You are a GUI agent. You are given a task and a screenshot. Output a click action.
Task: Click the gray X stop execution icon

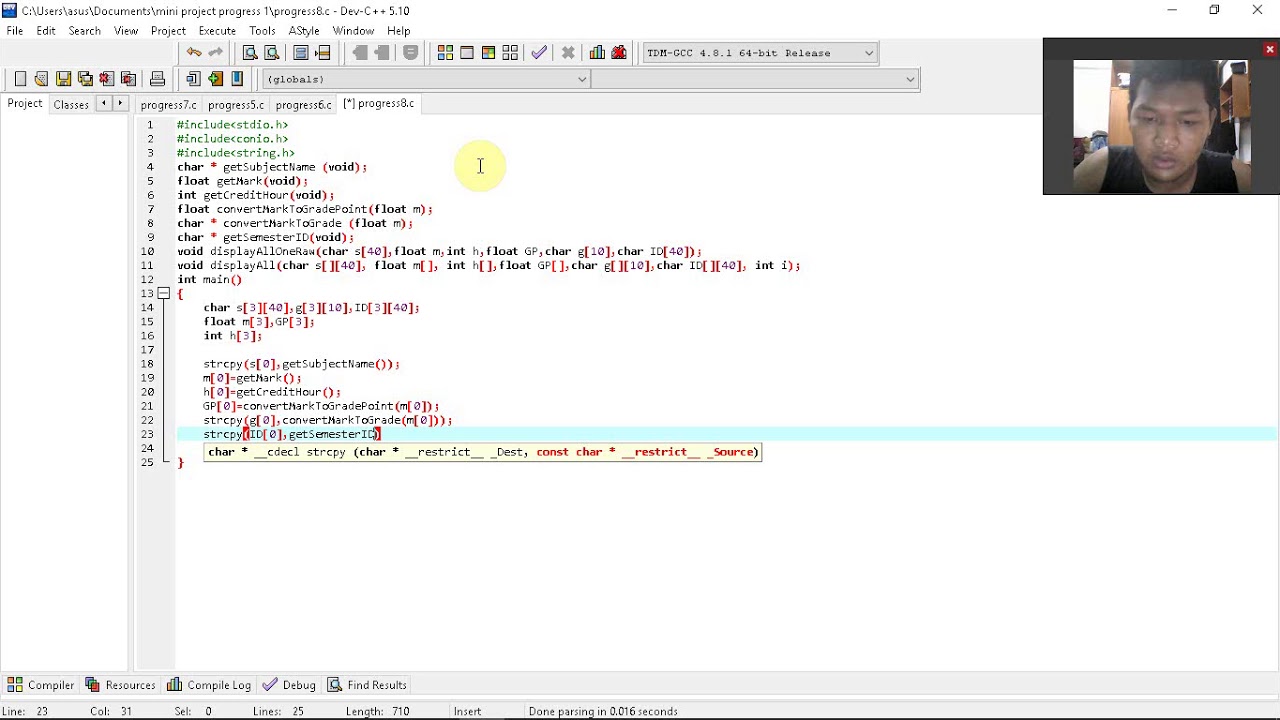pos(568,53)
